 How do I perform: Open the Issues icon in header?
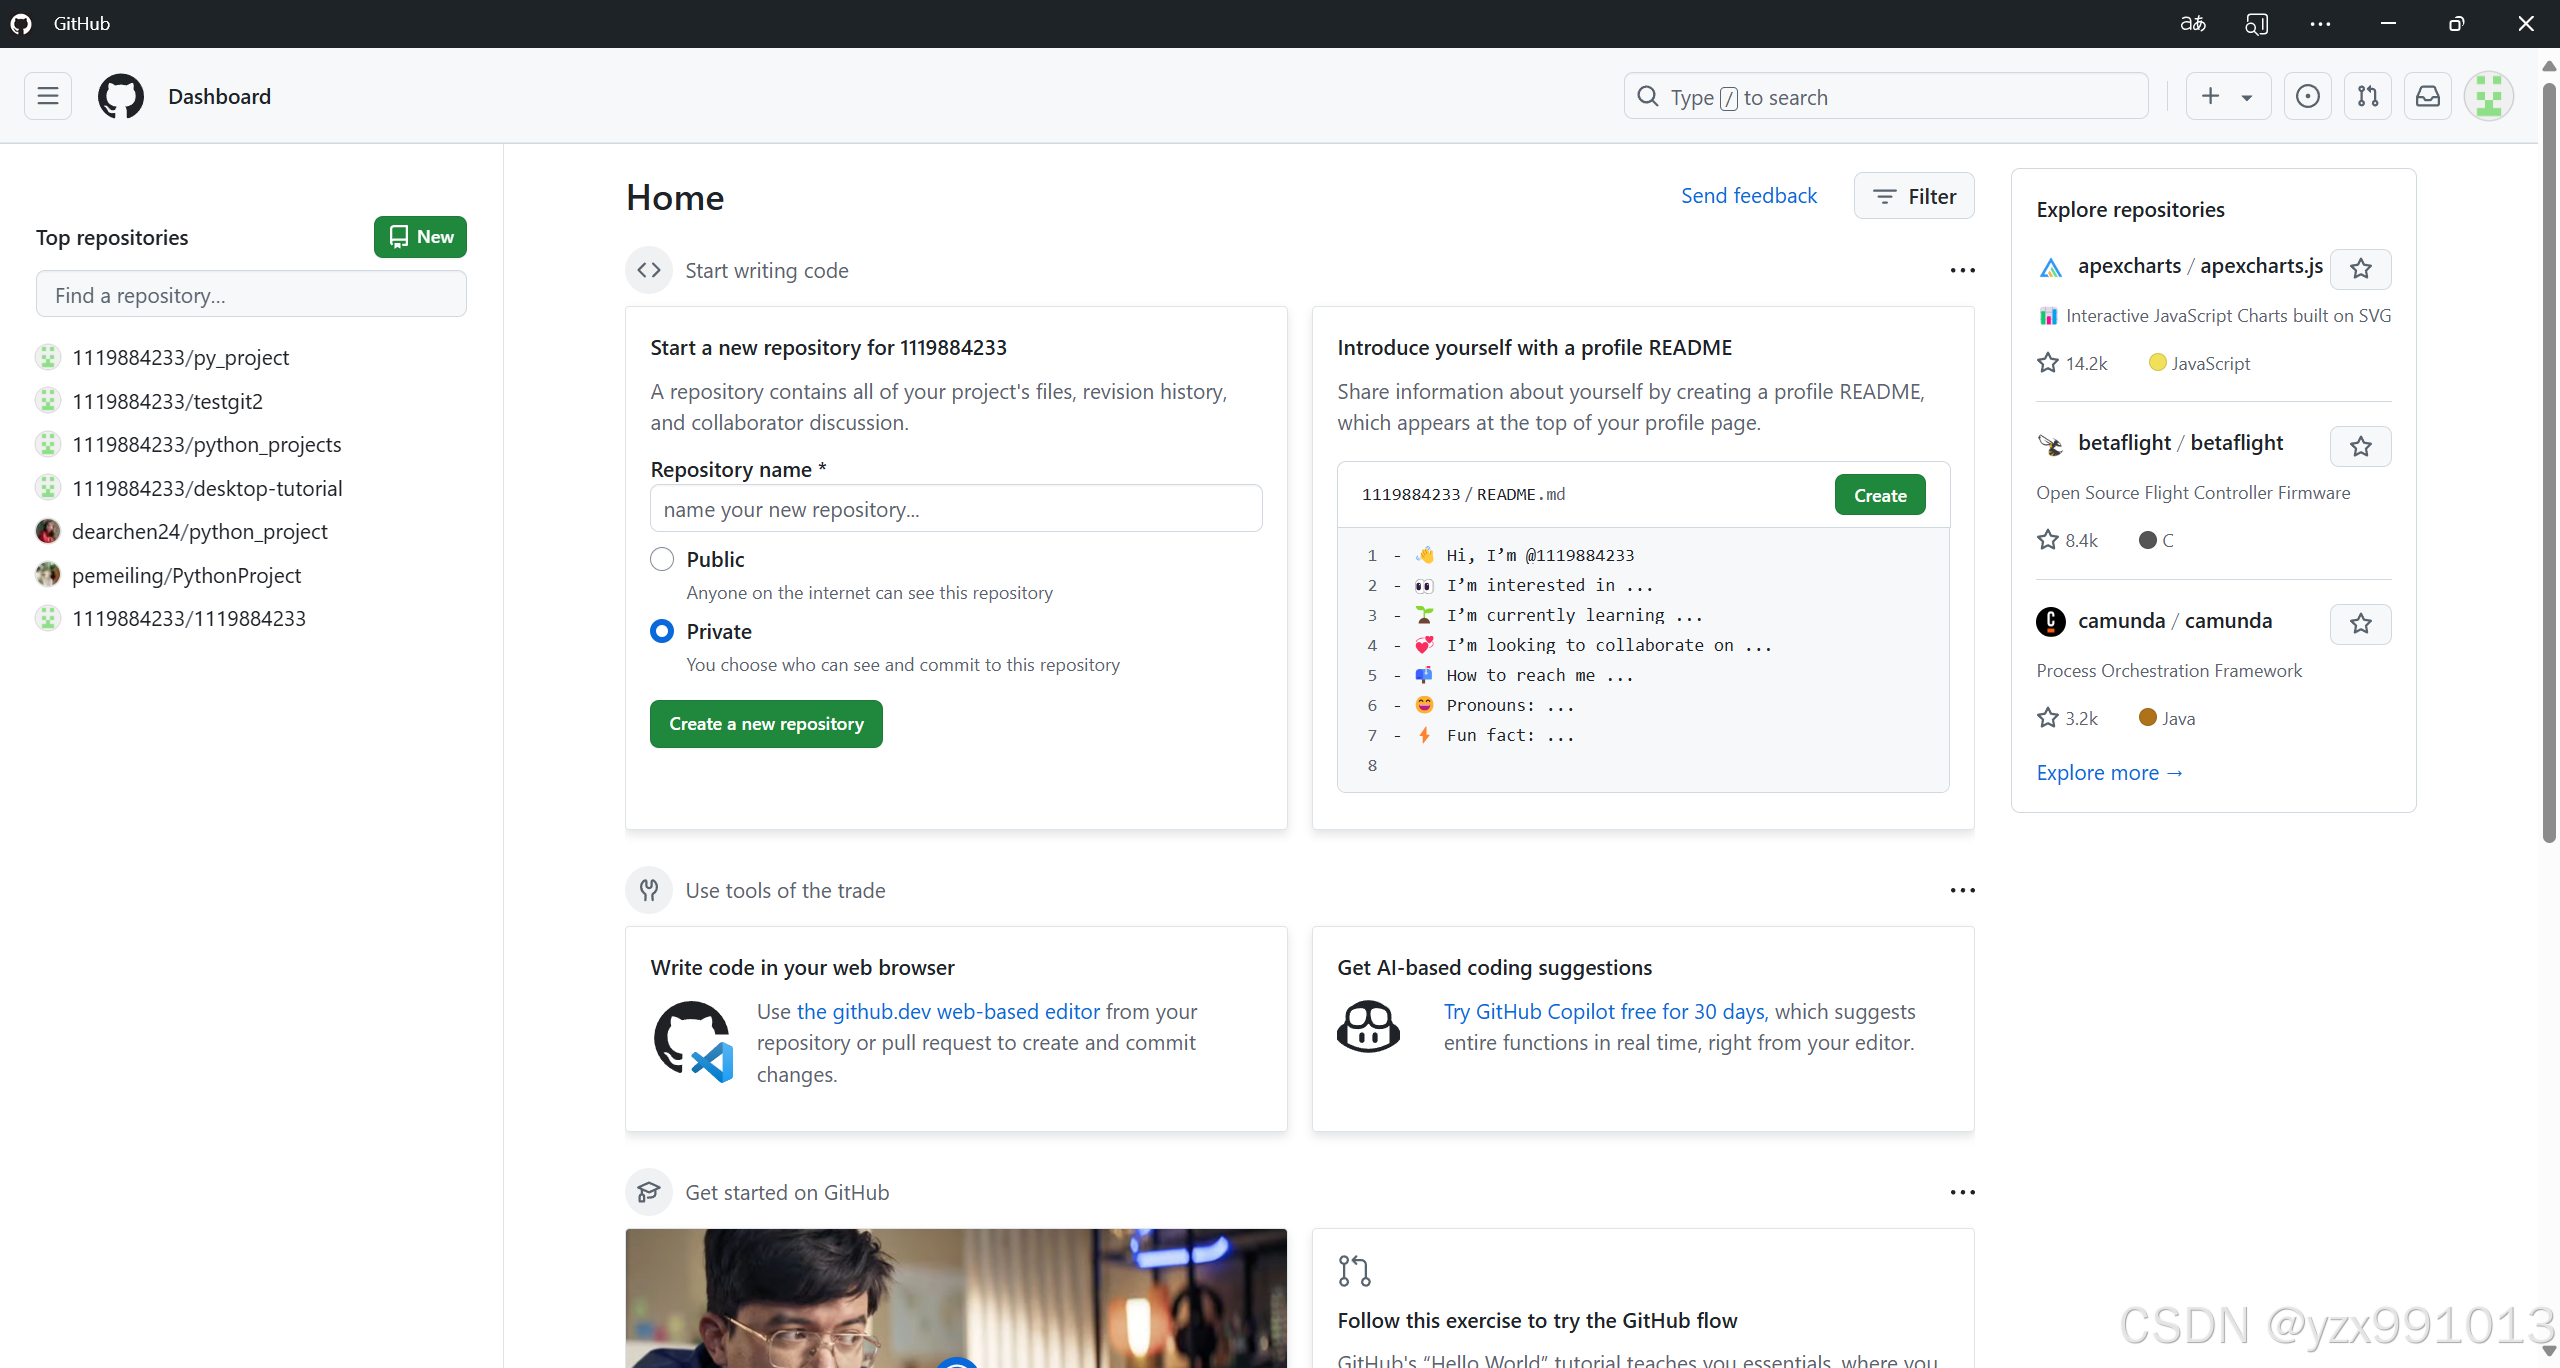(2307, 96)
